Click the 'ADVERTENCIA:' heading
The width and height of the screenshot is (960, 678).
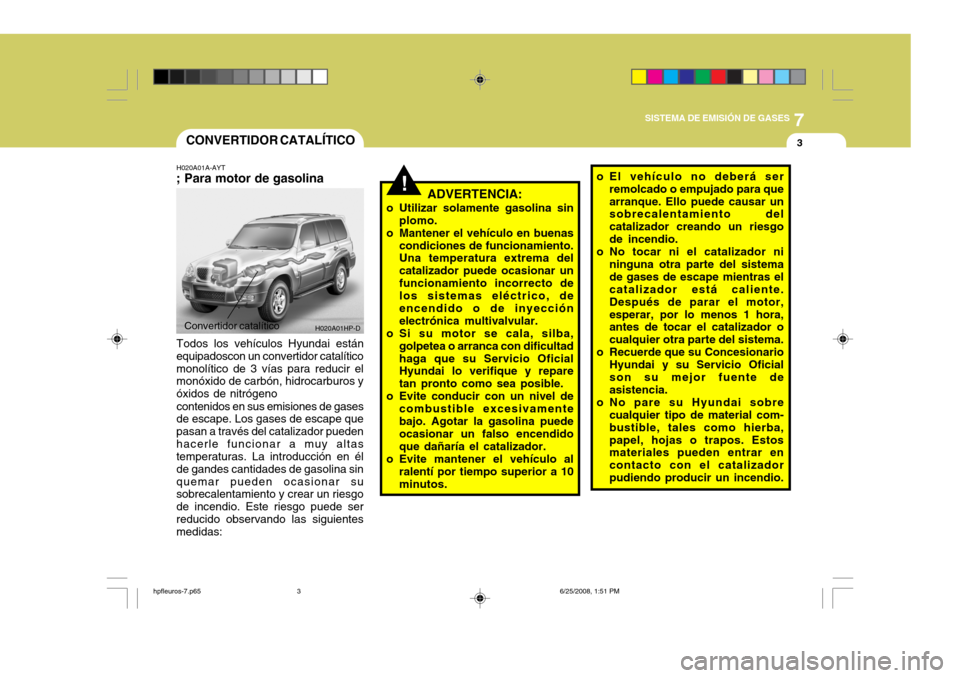[x=474, y=194]
